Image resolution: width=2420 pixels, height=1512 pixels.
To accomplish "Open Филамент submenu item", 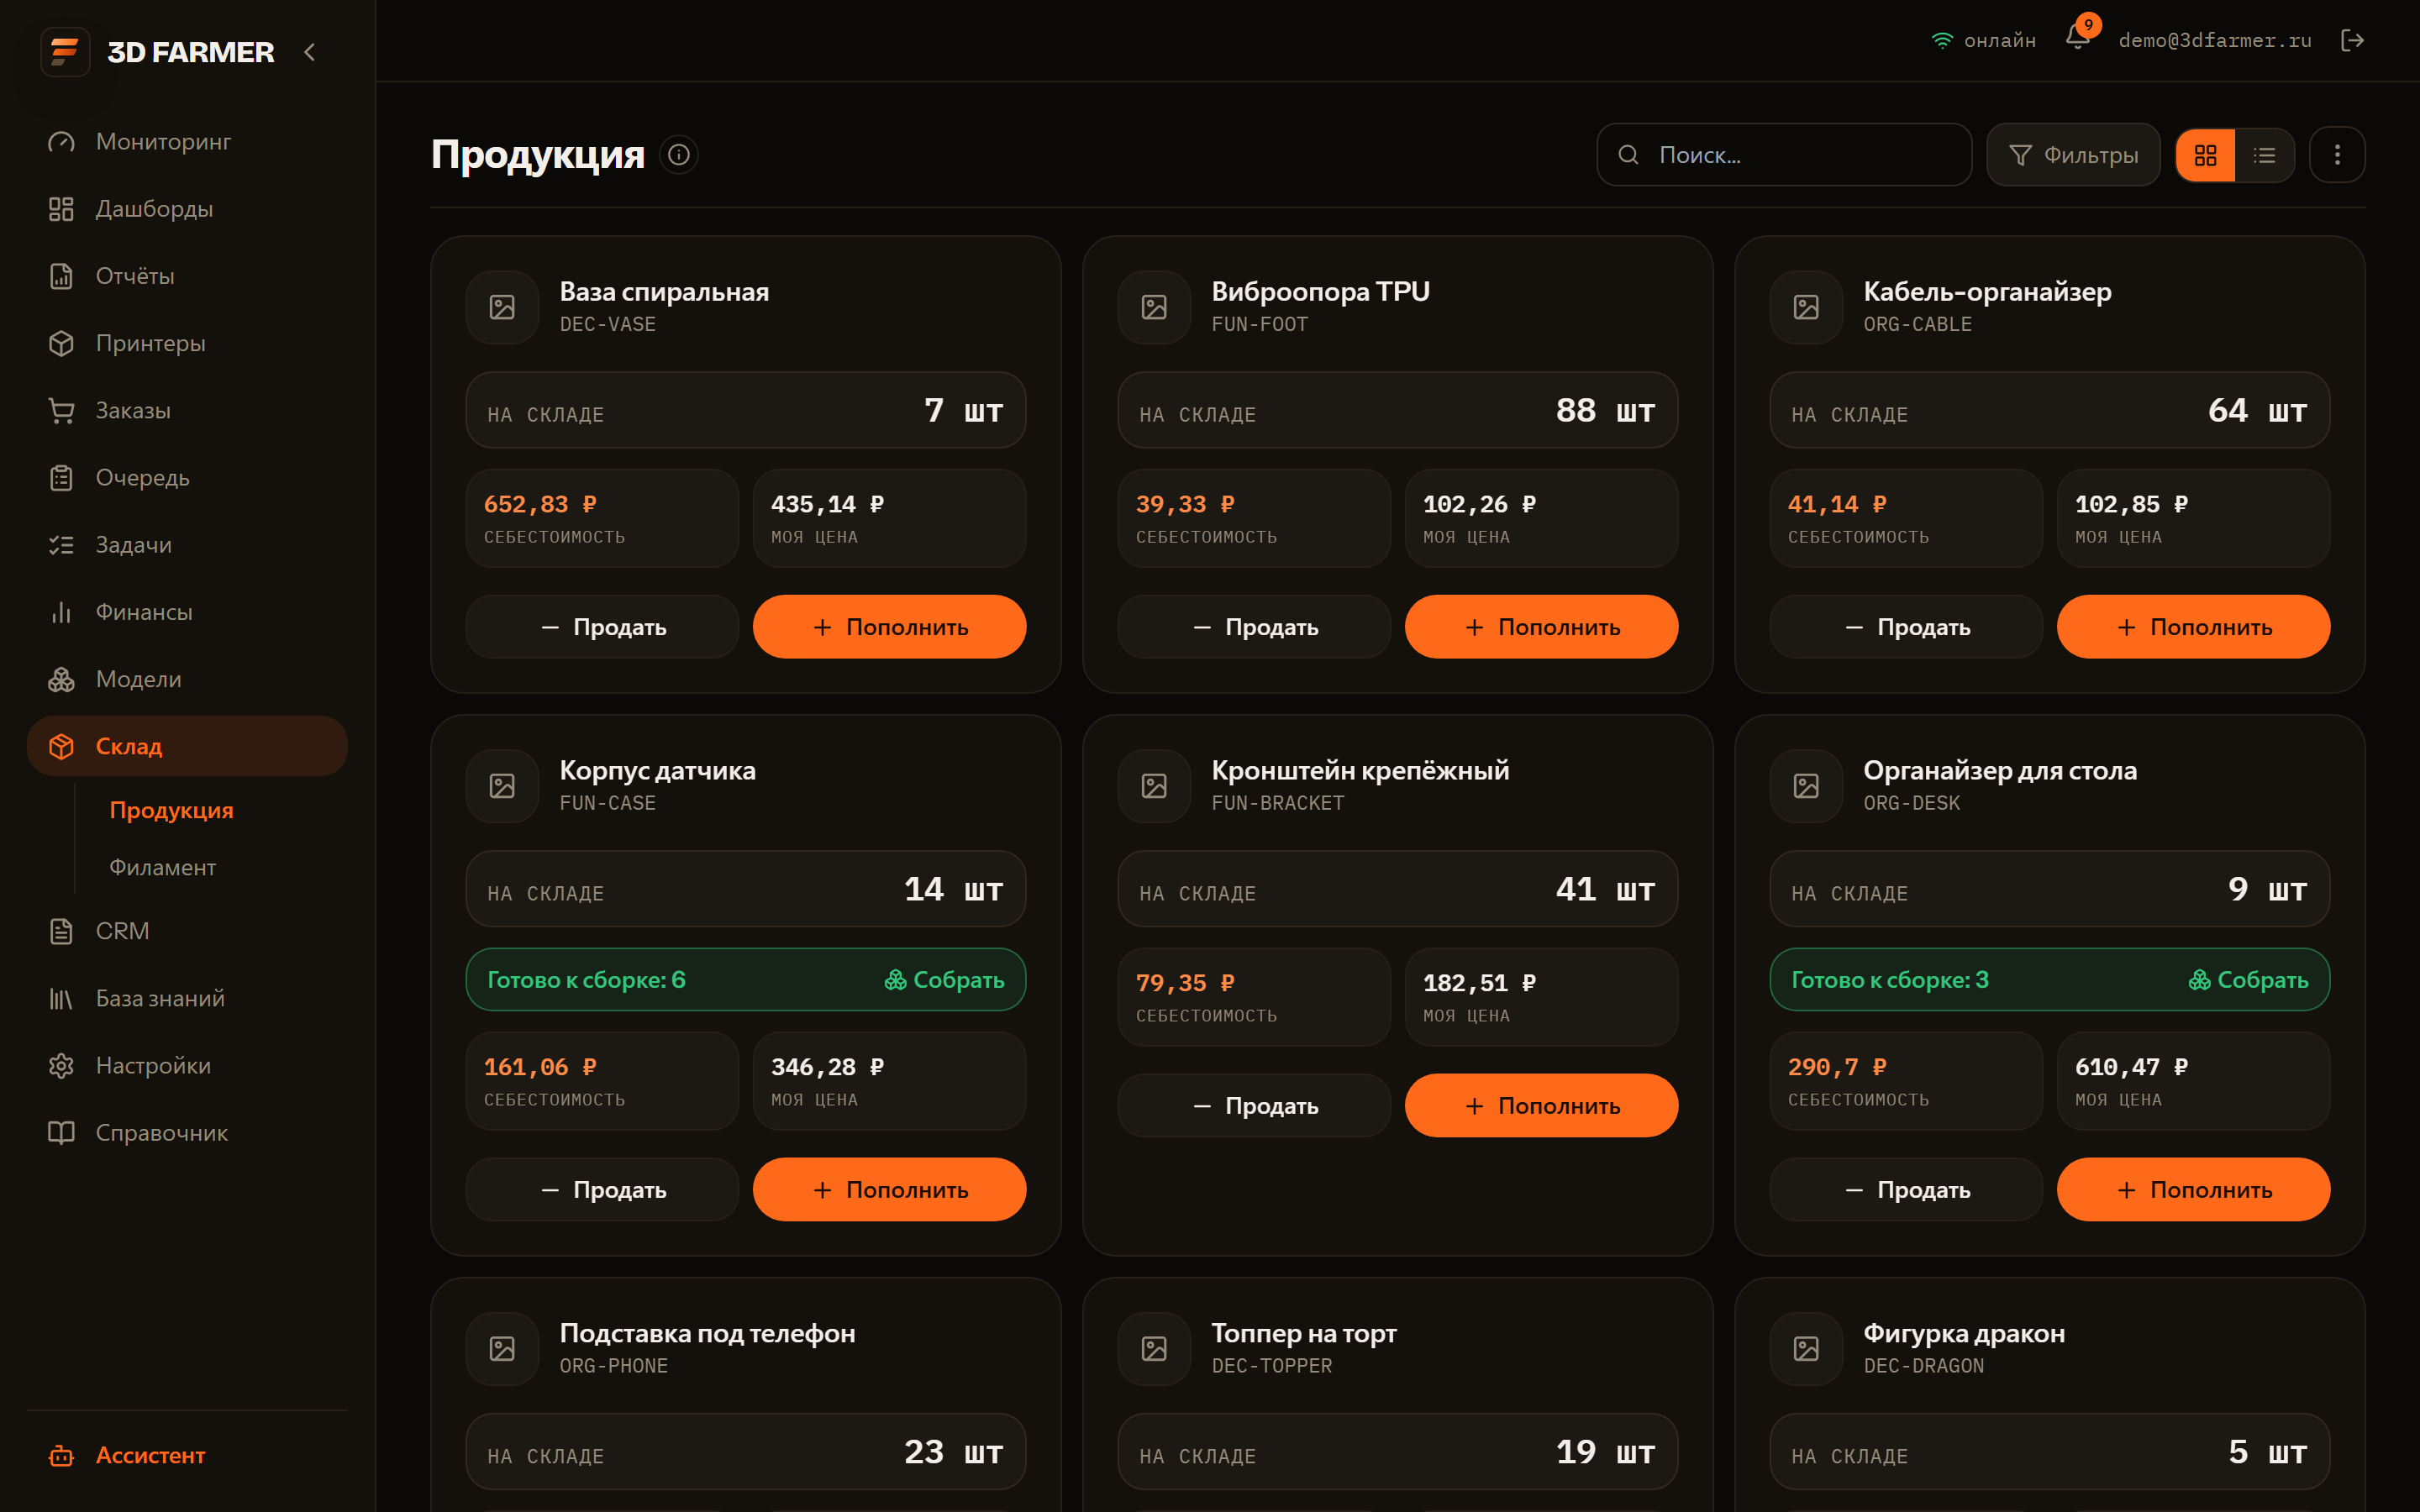I will coord(162,867).
